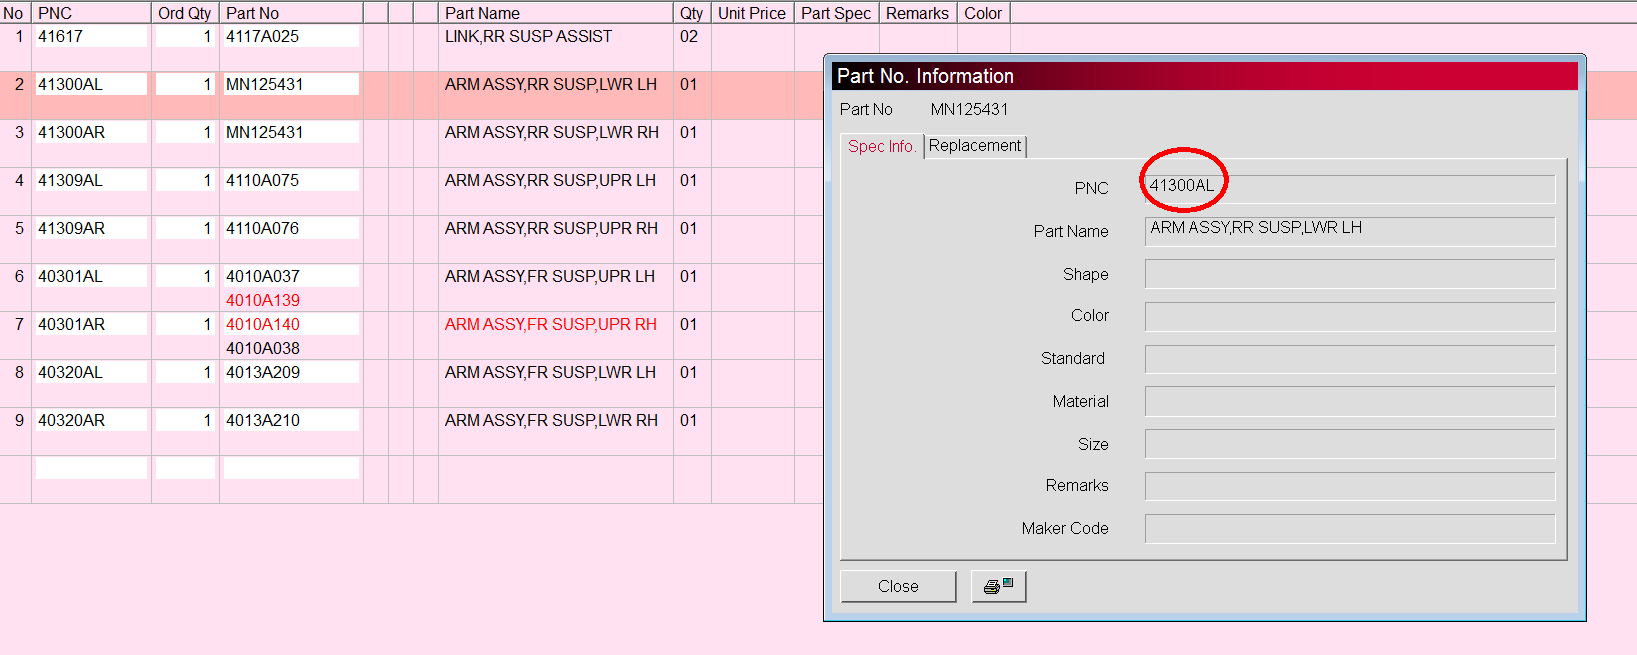
Task: Click the Part Name field in dialog
Action: pyautogui.click(x=1349, y=230)
